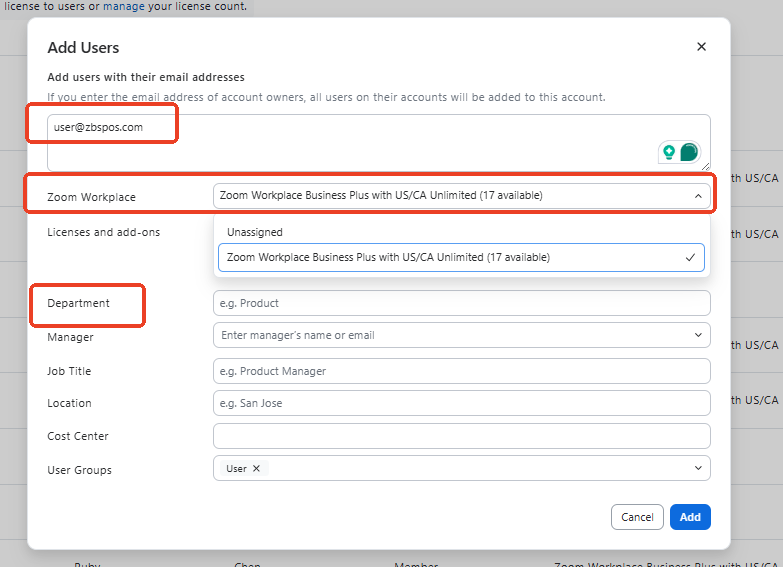Click the Manager label
The image size is (783, 567).
coord(70,337)
